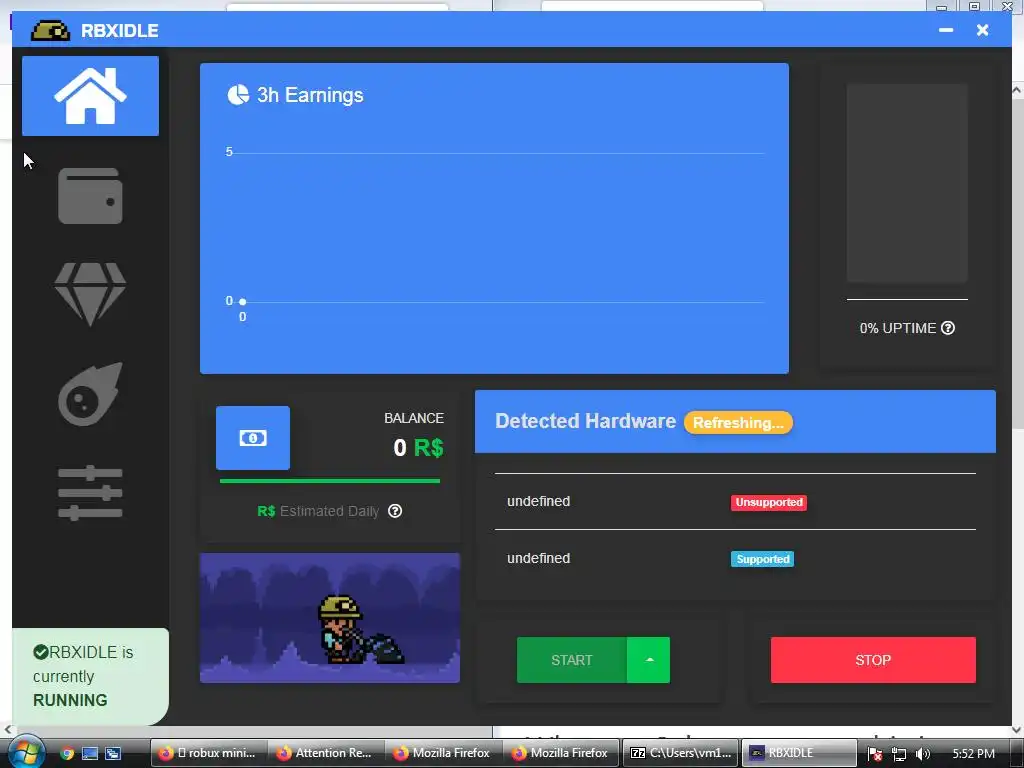Switch to the Attention Re... Firefox taskbar item
Screen dimensions: 1024x768
(327, 753)
